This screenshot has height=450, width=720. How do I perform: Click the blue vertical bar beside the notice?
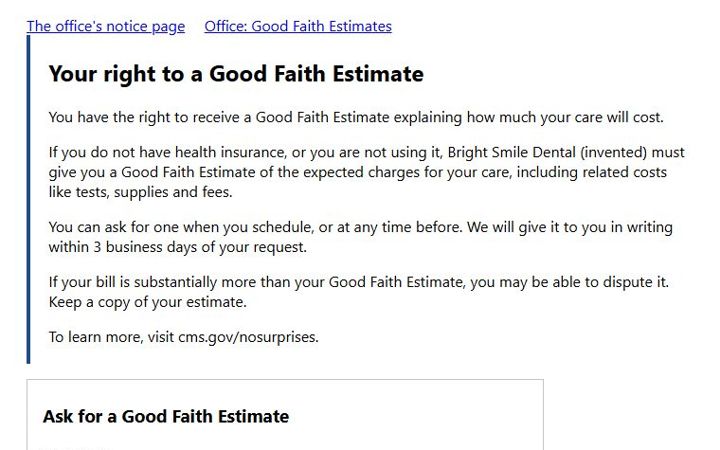28,199
